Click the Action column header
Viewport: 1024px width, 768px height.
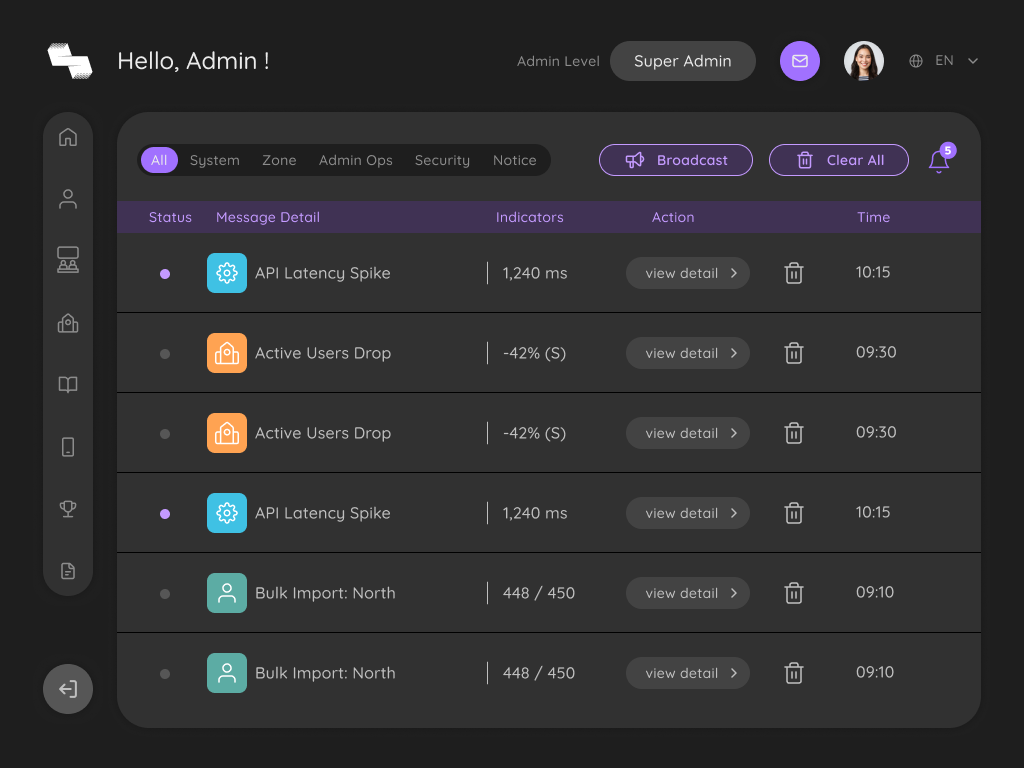pos(673,217)
